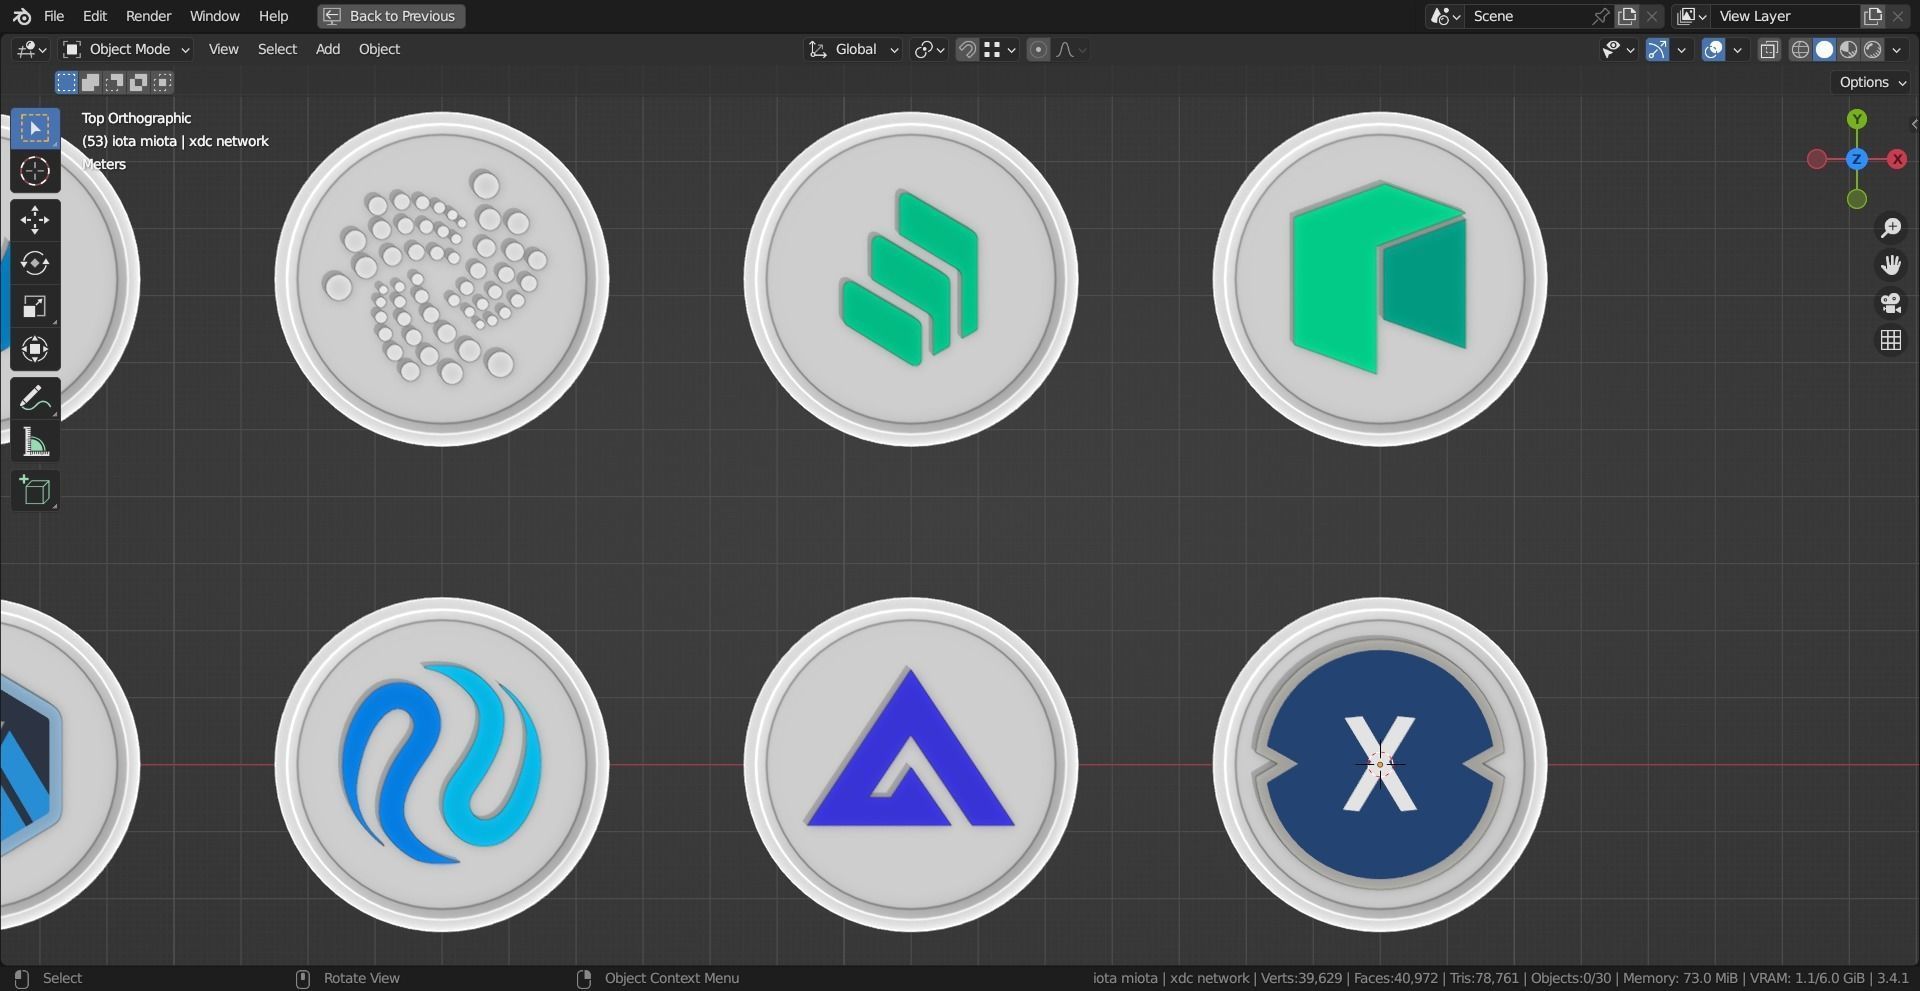Set selection mode to intersect
Viewport: 1920px width, 991px height.
162,82
